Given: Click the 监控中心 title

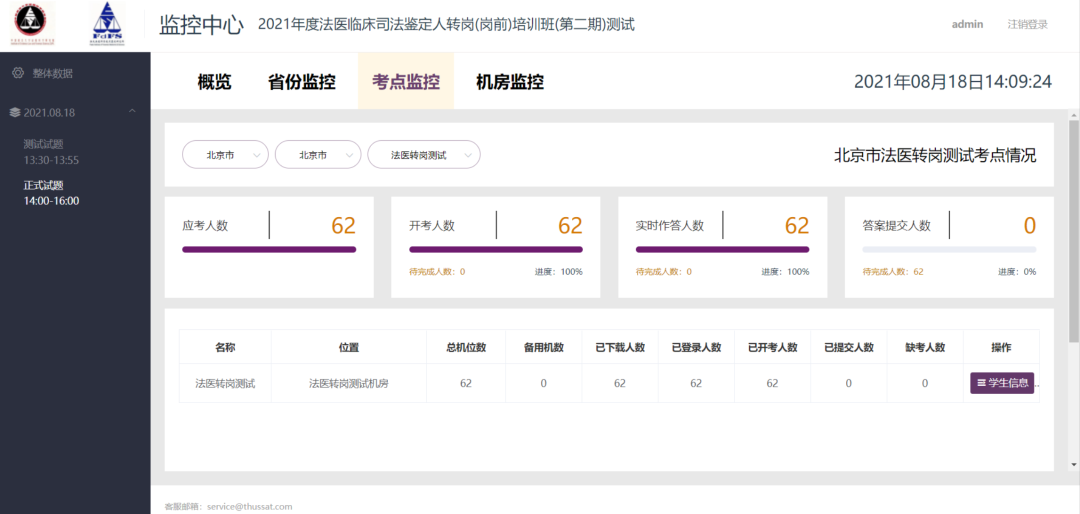Looking at the screenshot, I should 201,25.
